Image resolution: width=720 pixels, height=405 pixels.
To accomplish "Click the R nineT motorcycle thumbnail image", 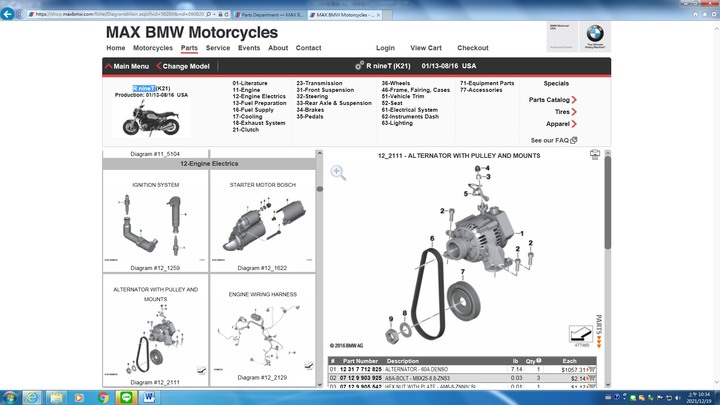I will pyautogui.click(x=151, y=118).
